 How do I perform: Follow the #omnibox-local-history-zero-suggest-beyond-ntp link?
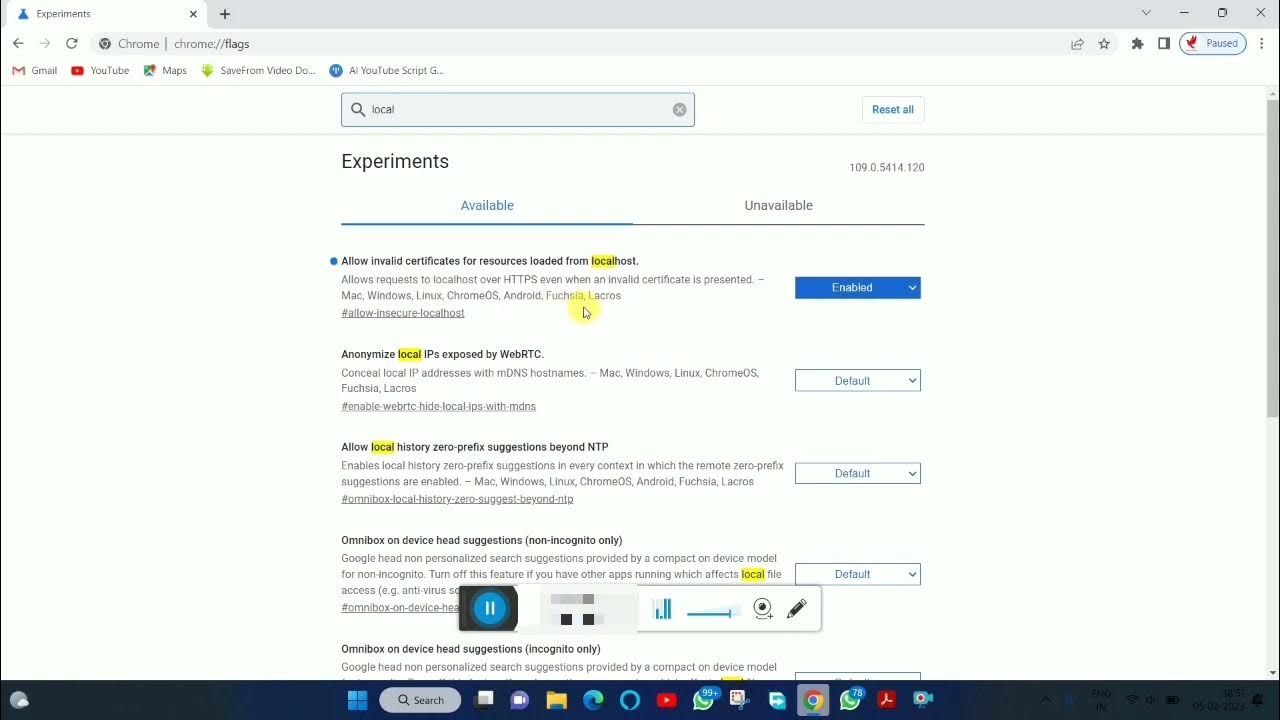coord(457,499)
